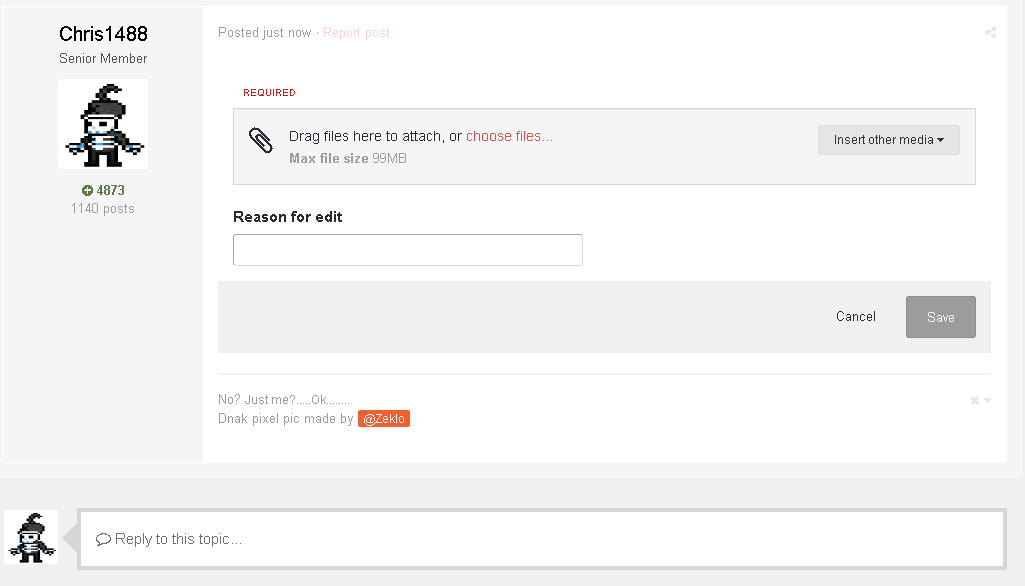This screenshot has width=1025, height=586.
Task: Open the Insert other media dropdown
Action: [x=888, y=140]
